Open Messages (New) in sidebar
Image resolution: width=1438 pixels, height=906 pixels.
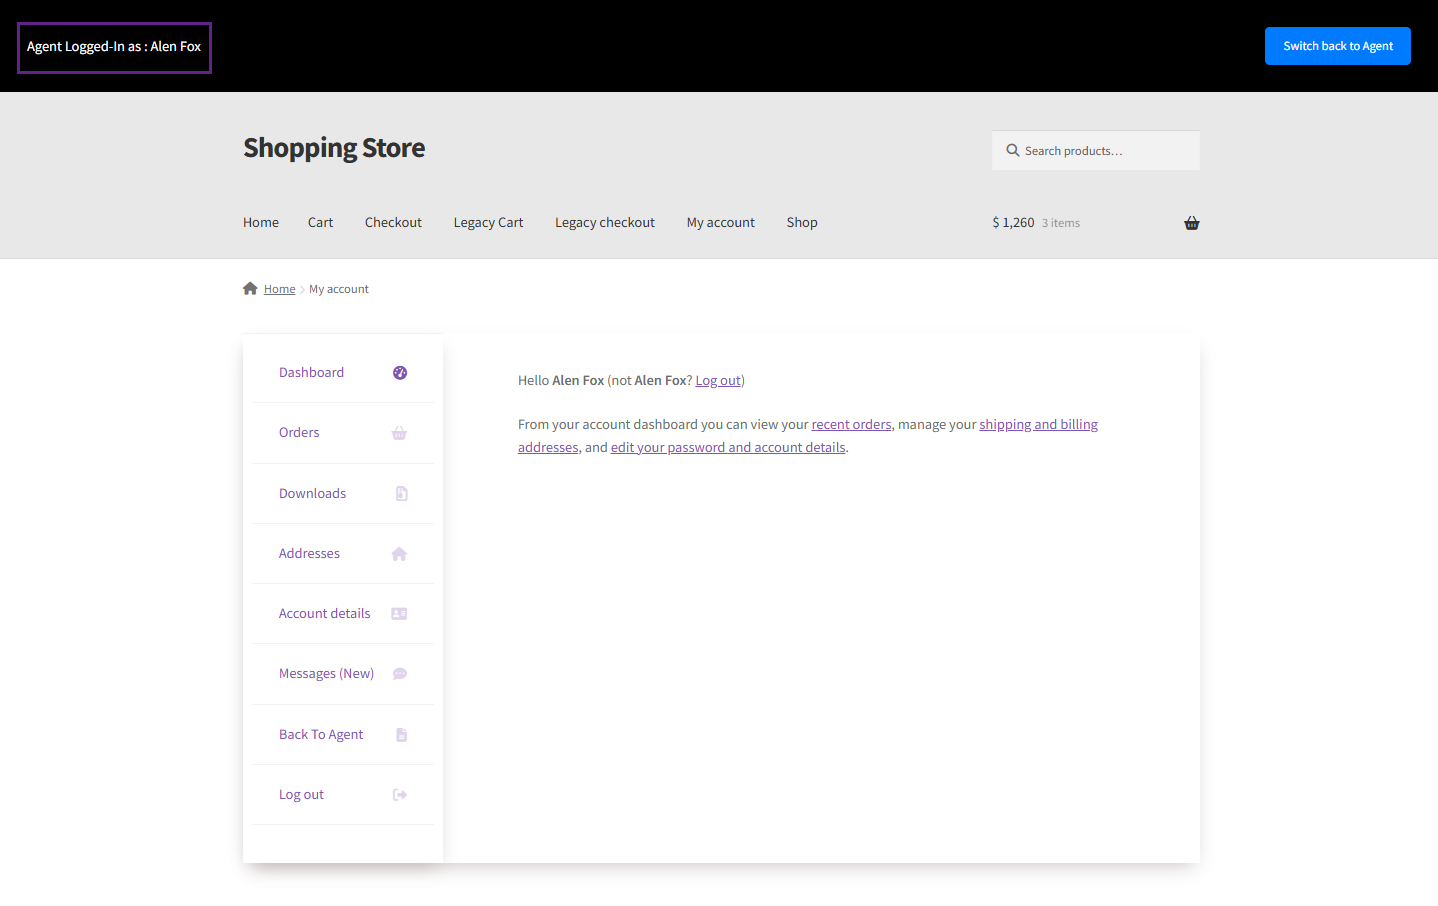click(326, 673)
